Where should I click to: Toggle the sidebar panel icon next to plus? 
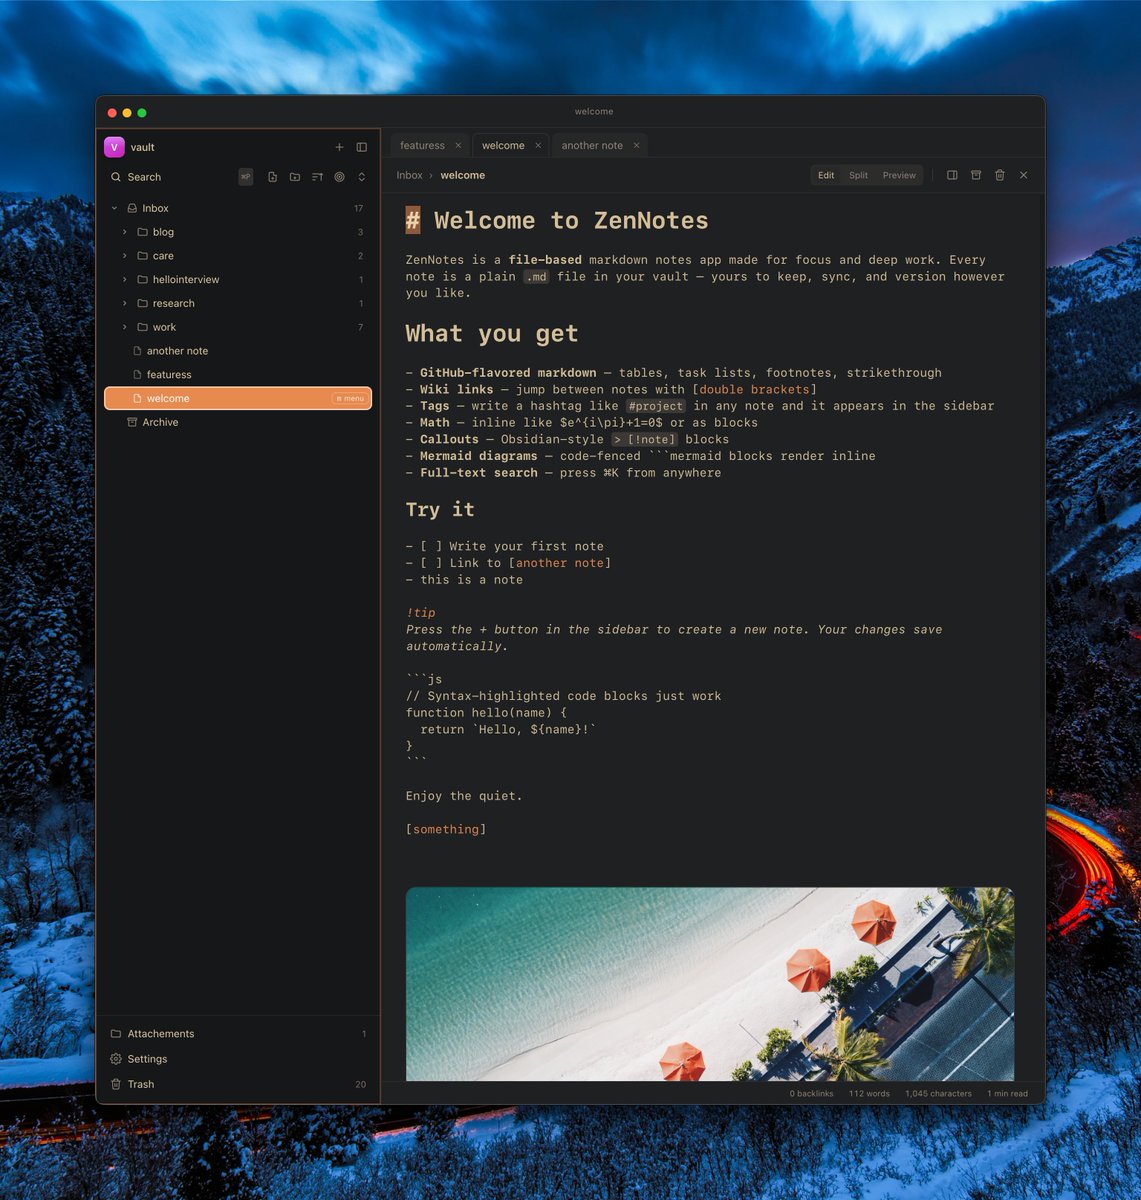click(362, 147)
